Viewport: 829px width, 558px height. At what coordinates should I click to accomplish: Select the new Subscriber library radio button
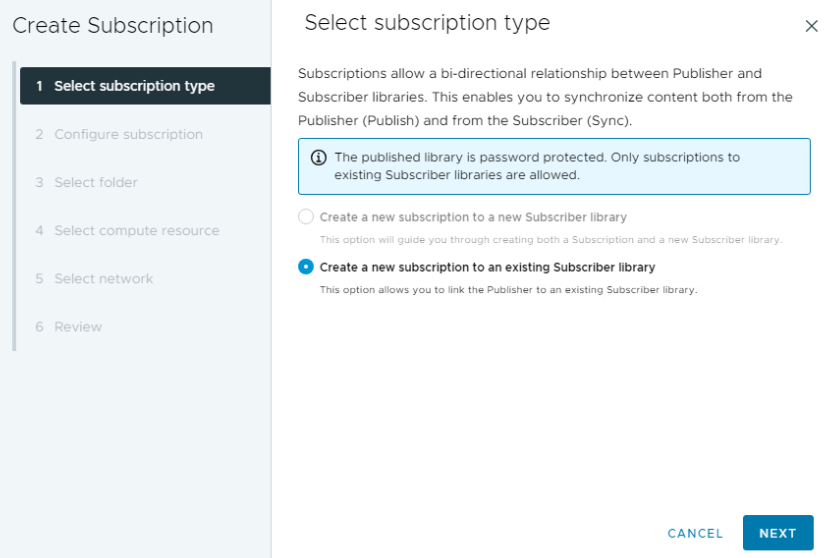[306, 217]
